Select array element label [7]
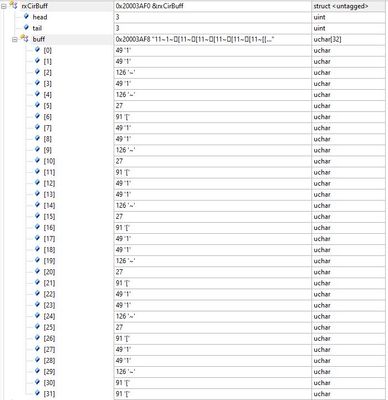 click(x=48, y=128)
